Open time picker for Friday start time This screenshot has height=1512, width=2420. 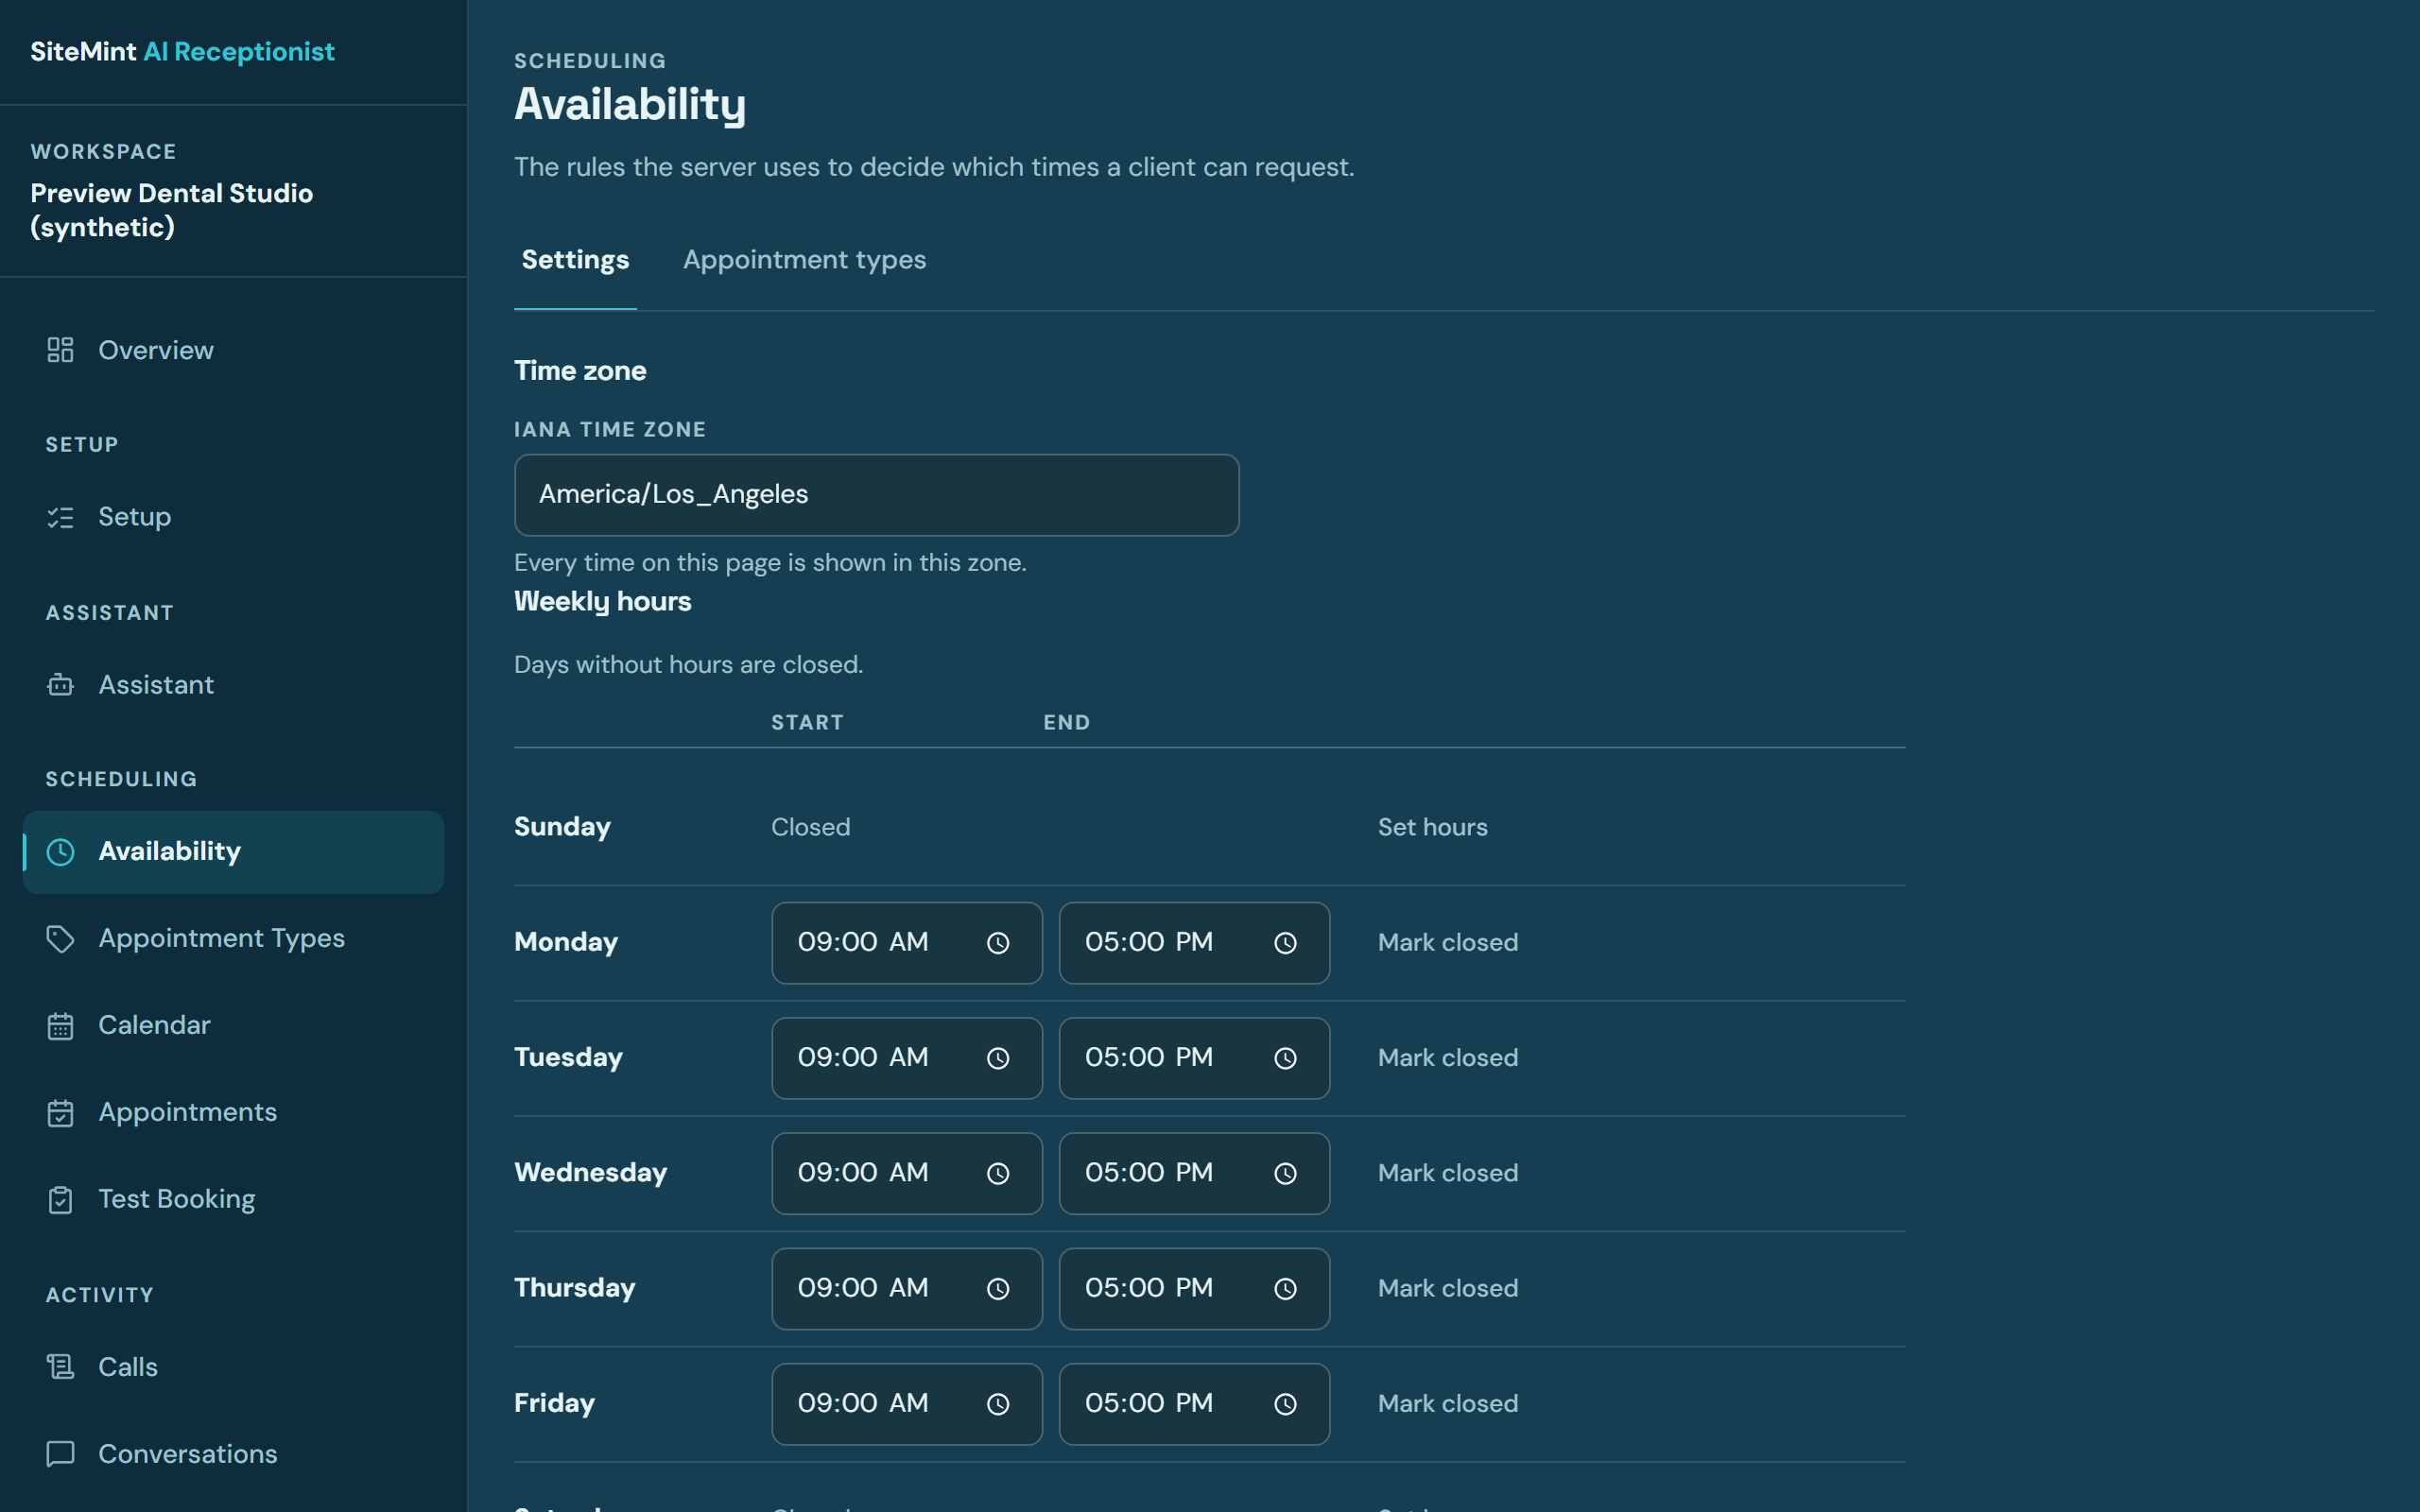[x=998, y=1404]
